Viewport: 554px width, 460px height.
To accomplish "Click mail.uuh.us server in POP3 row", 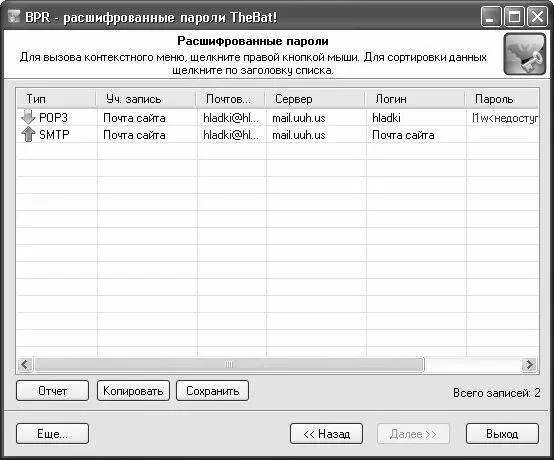I will coord(299,118).
